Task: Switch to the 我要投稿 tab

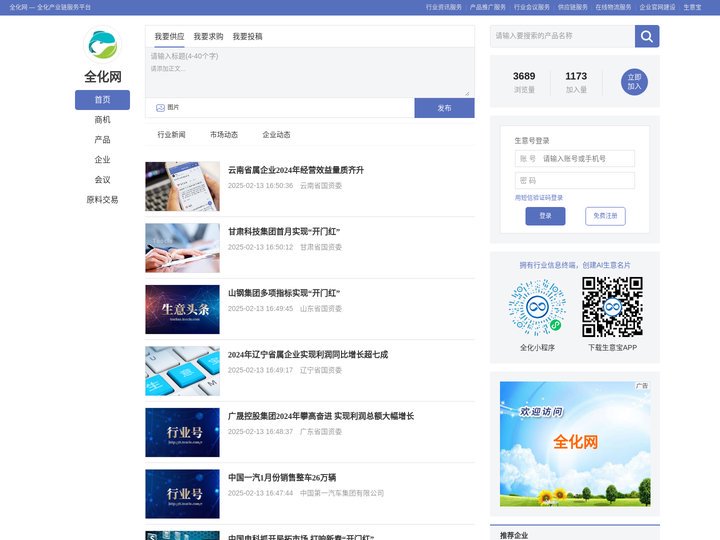Action: point(248,37)
